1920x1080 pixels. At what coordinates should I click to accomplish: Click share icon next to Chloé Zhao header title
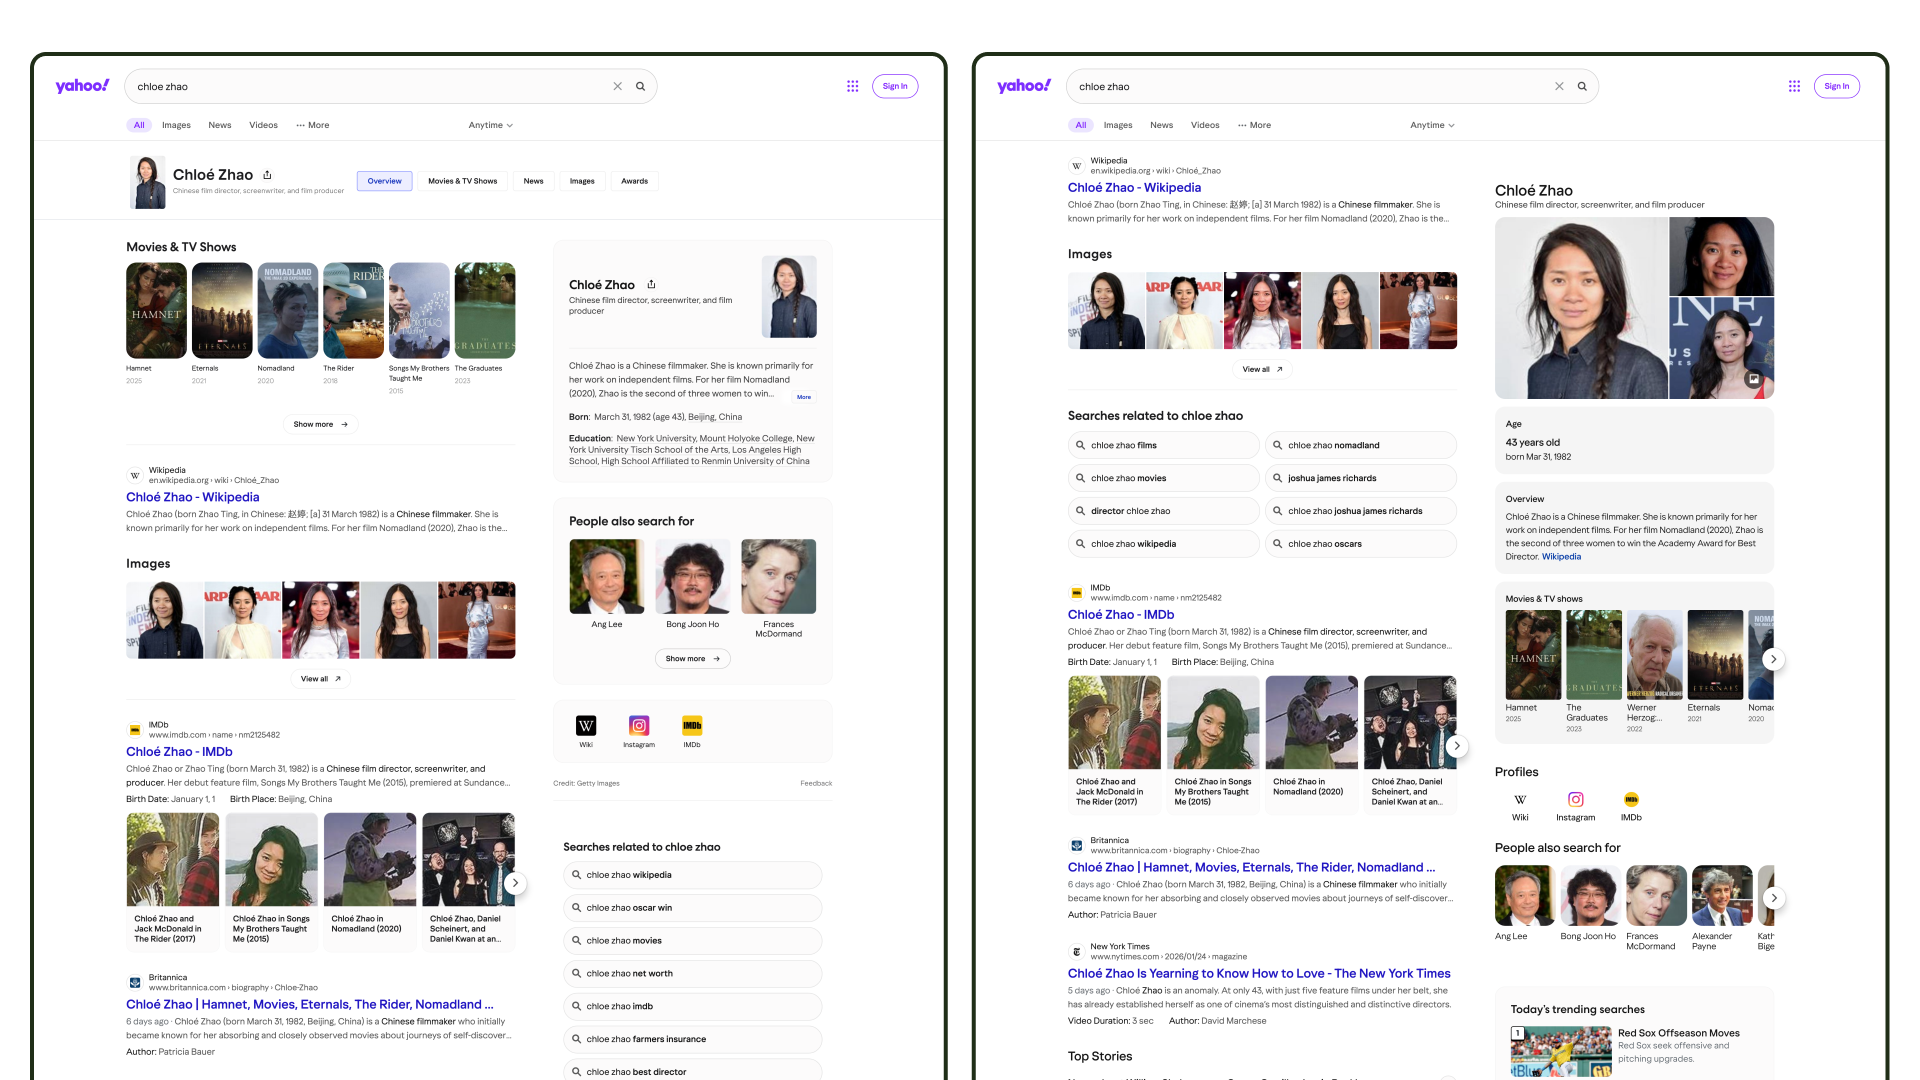pos(267,175)
